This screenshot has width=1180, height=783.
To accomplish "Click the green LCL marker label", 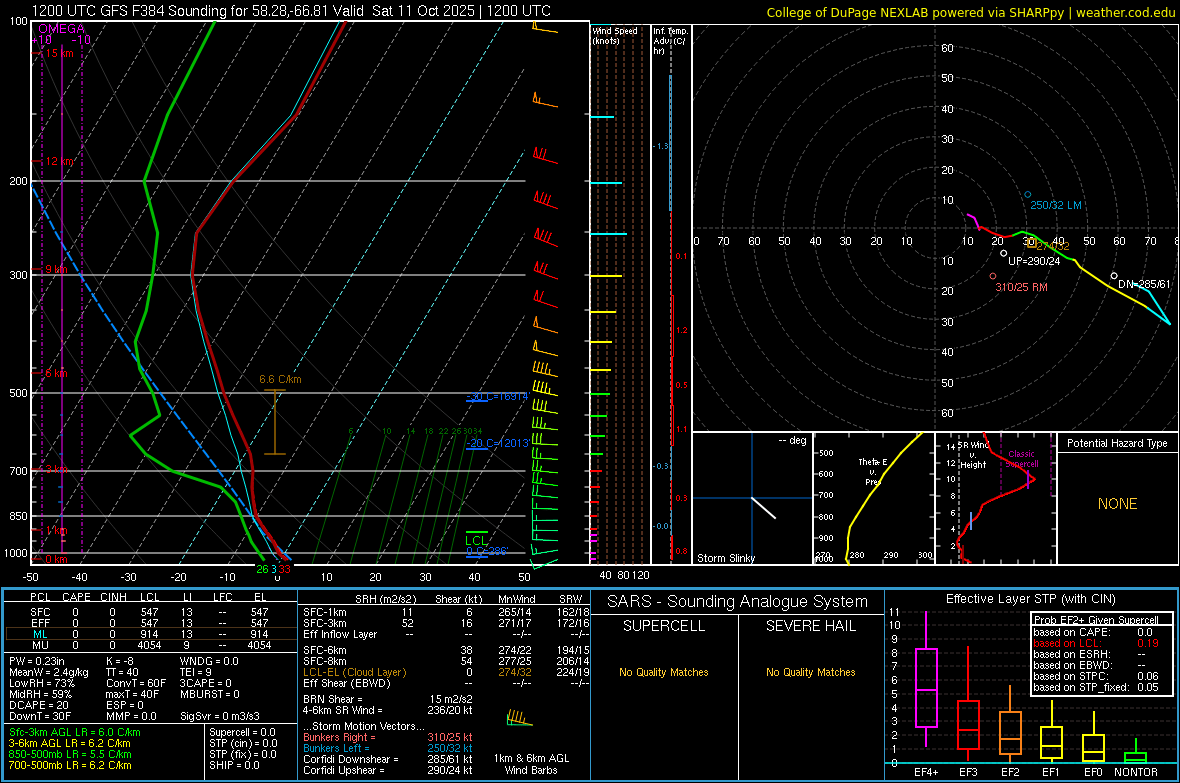I will (476, 540).
